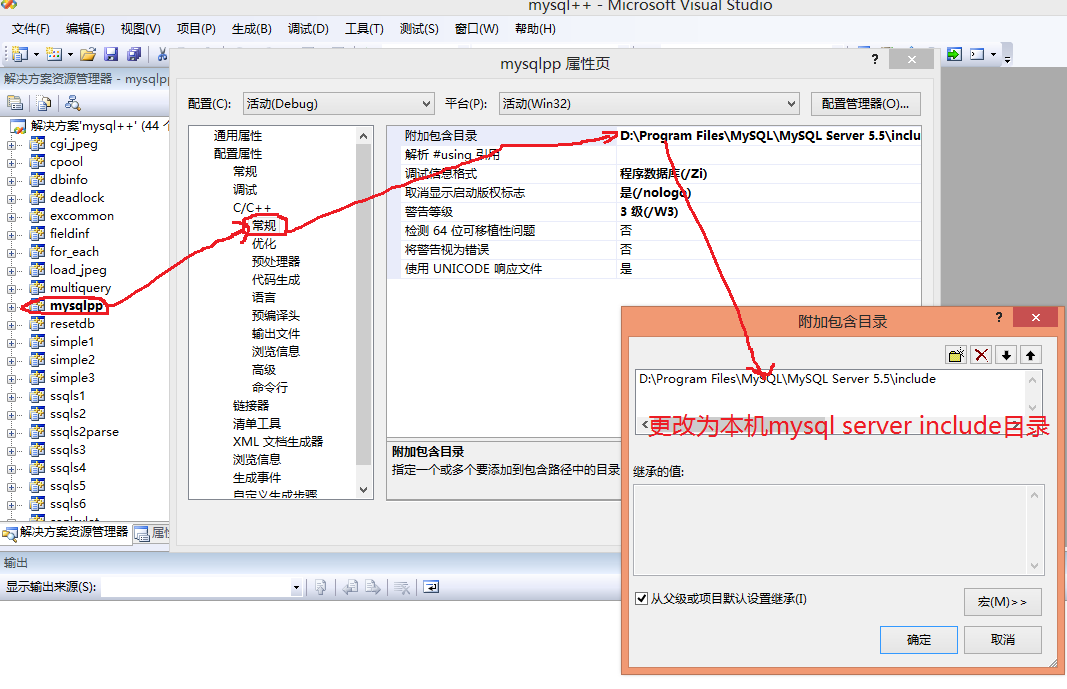Open the 编辑(E) menu
The width and height of the screenshot is (1067, 689).
[85, 29]
